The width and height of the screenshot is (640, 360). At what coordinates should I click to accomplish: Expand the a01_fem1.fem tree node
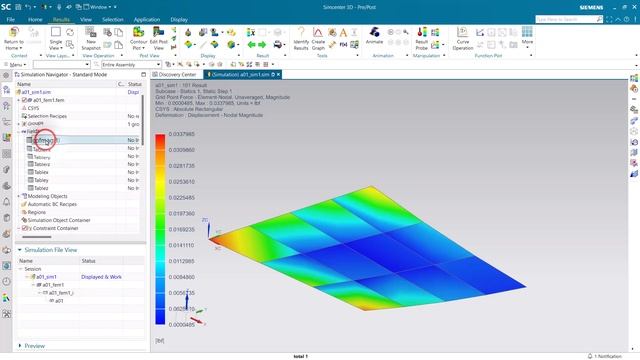18,100
